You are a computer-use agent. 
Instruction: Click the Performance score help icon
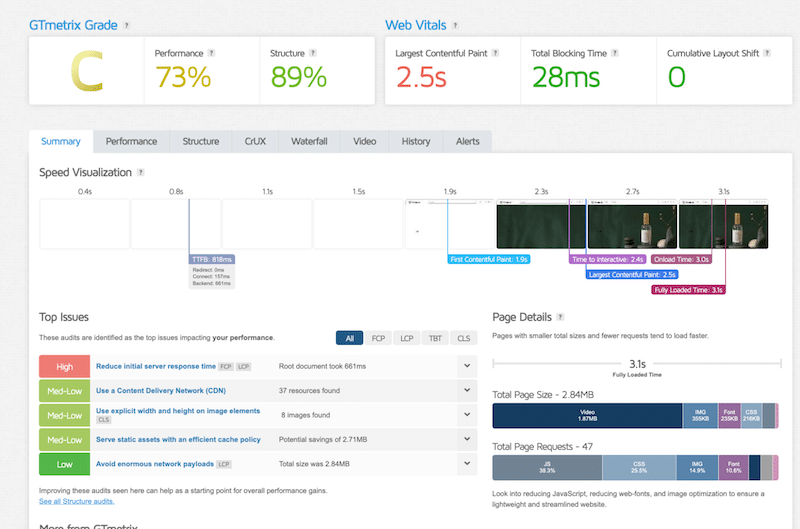(x=212, y=52)
